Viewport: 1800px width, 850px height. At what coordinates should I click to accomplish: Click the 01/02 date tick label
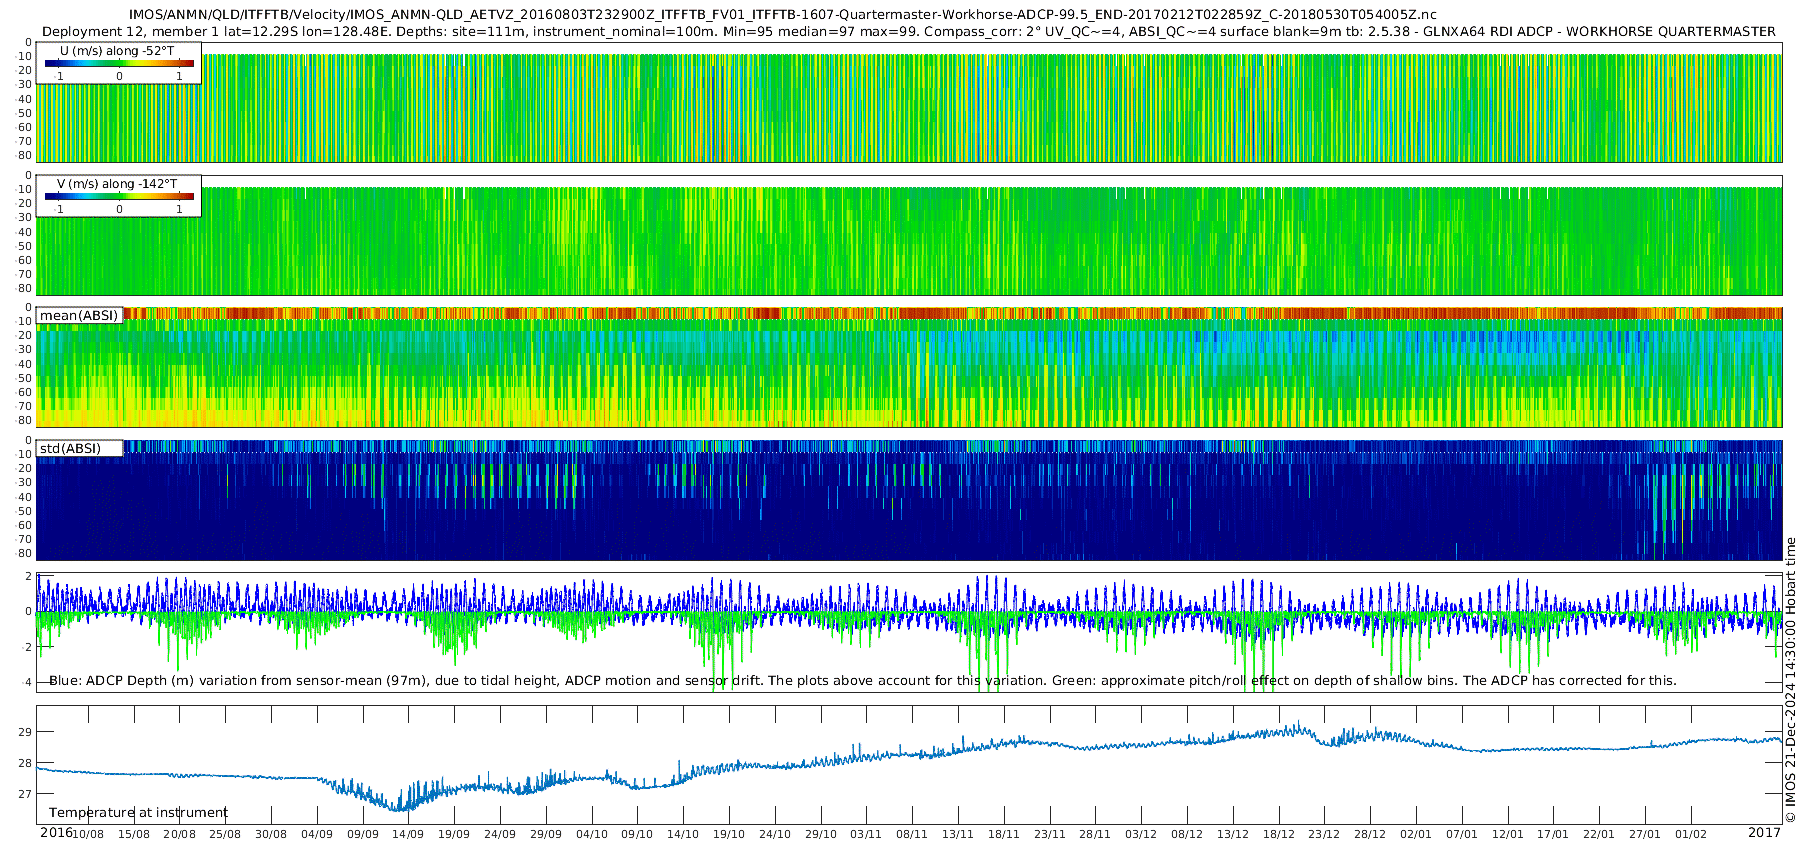pyautogui.click(x=1691, y=834)
